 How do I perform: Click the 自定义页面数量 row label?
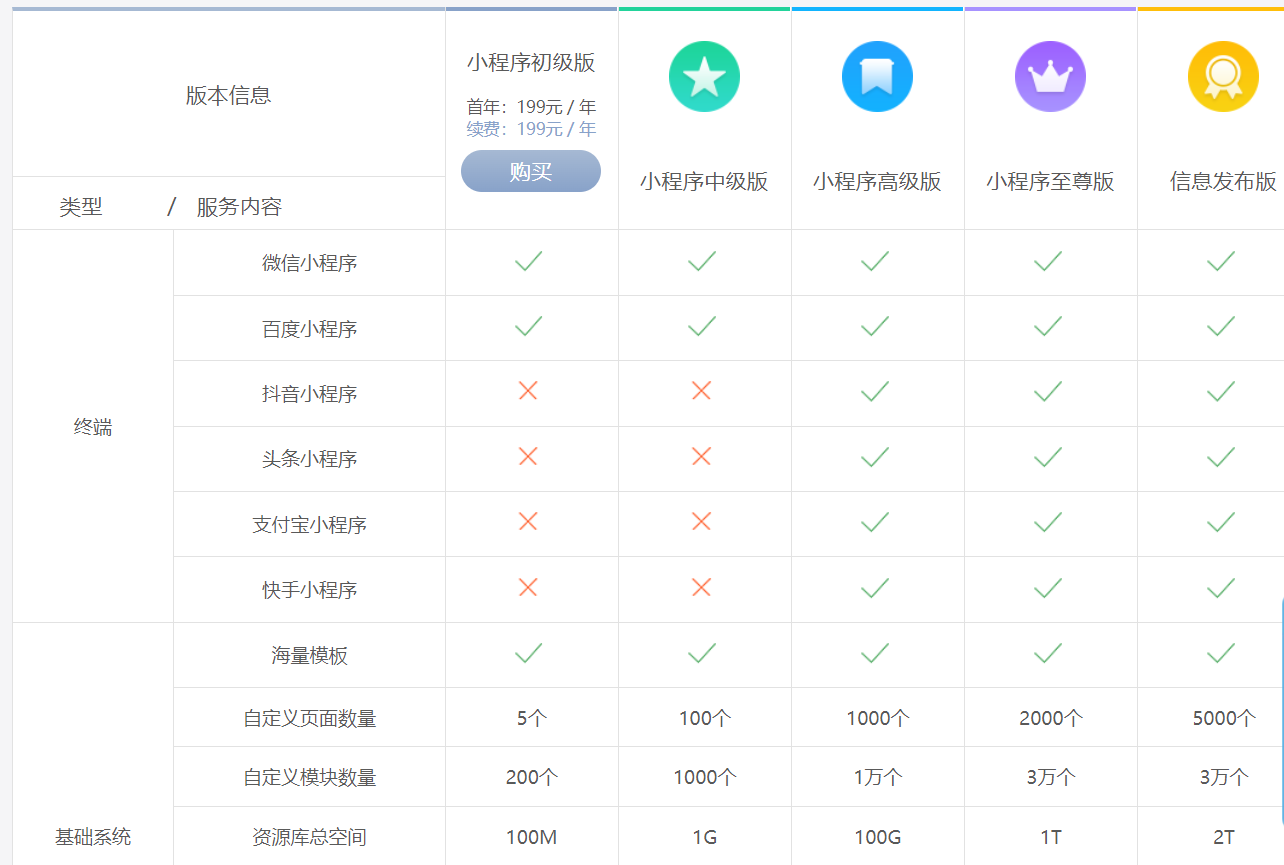[309, 718]
